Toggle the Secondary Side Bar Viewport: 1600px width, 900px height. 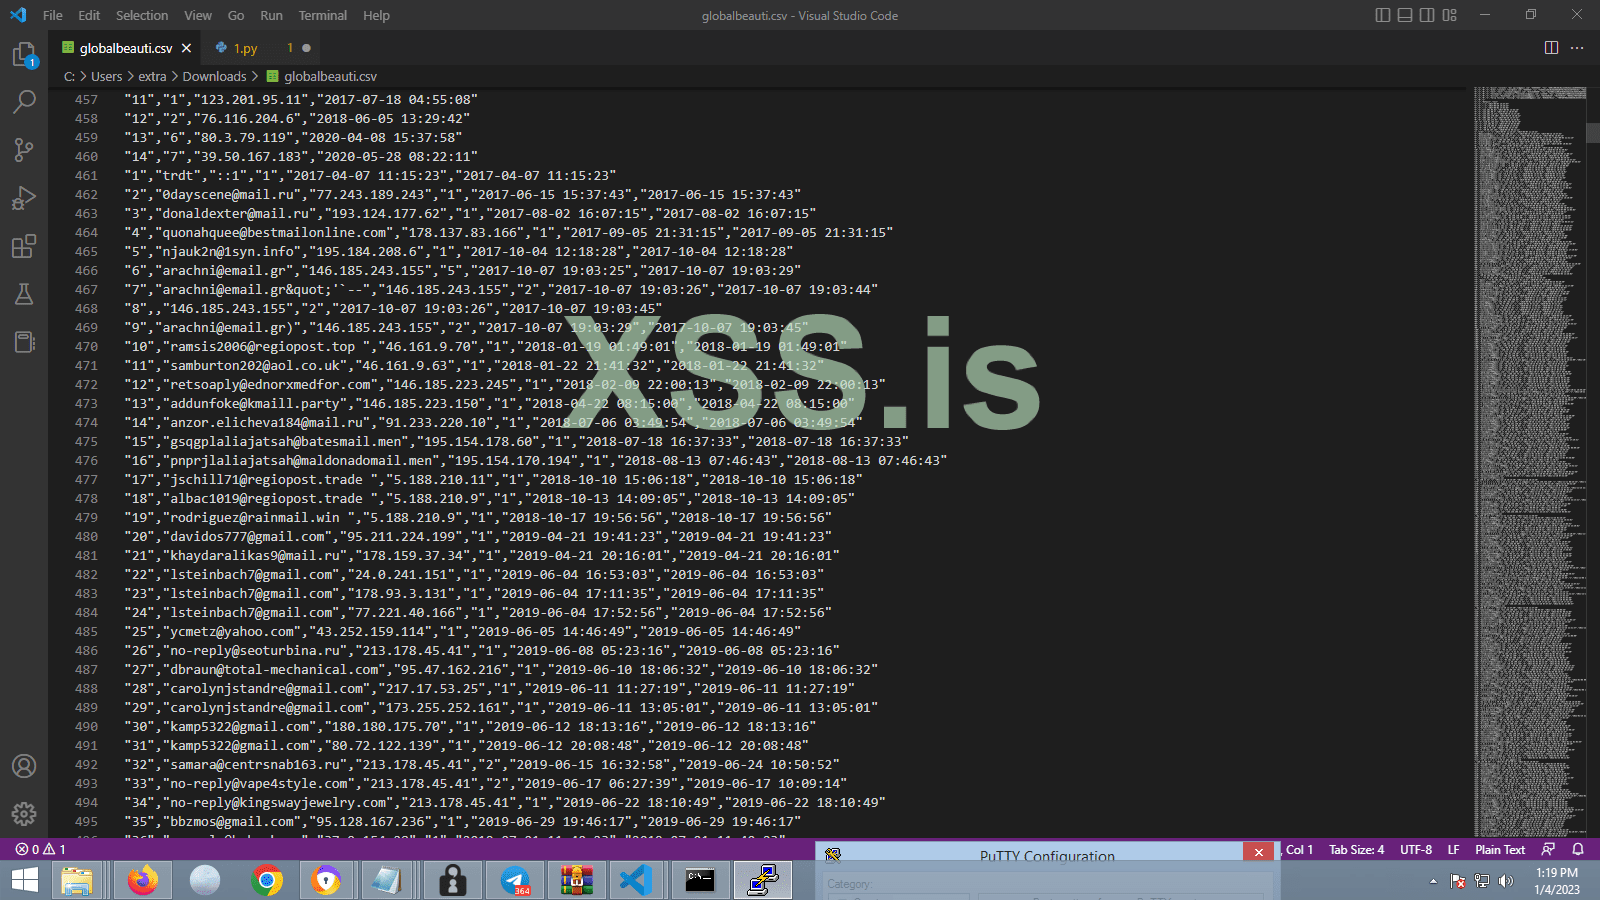coord(1427,15)
